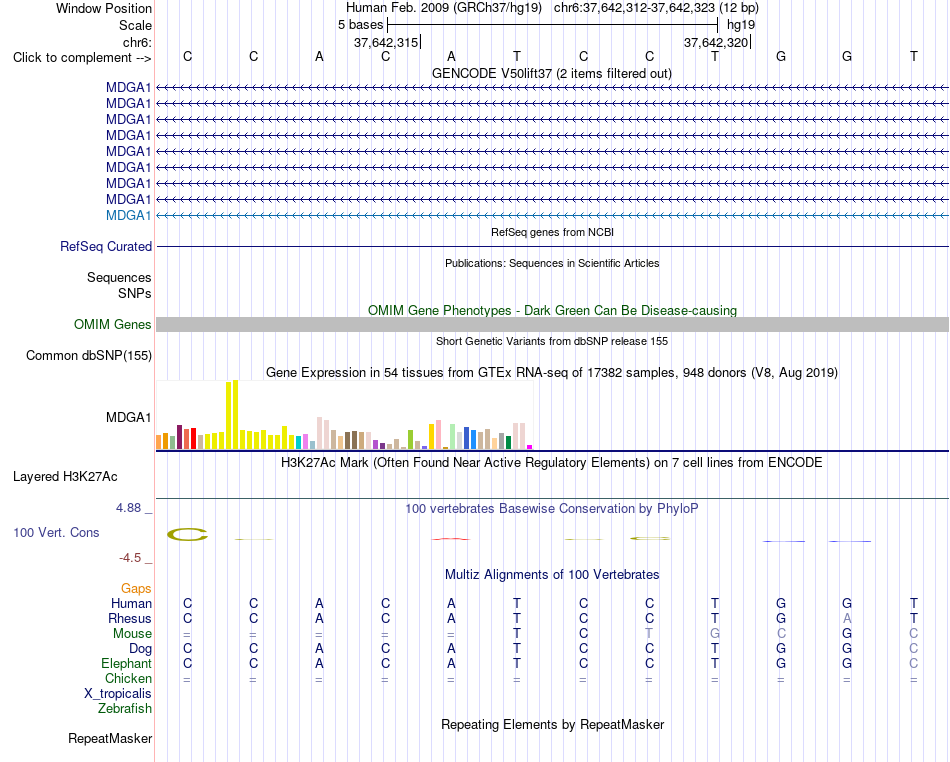Click the bright green bar in GTEx chart
Viewport: 950px width, 762px height.
coord(410,440)
